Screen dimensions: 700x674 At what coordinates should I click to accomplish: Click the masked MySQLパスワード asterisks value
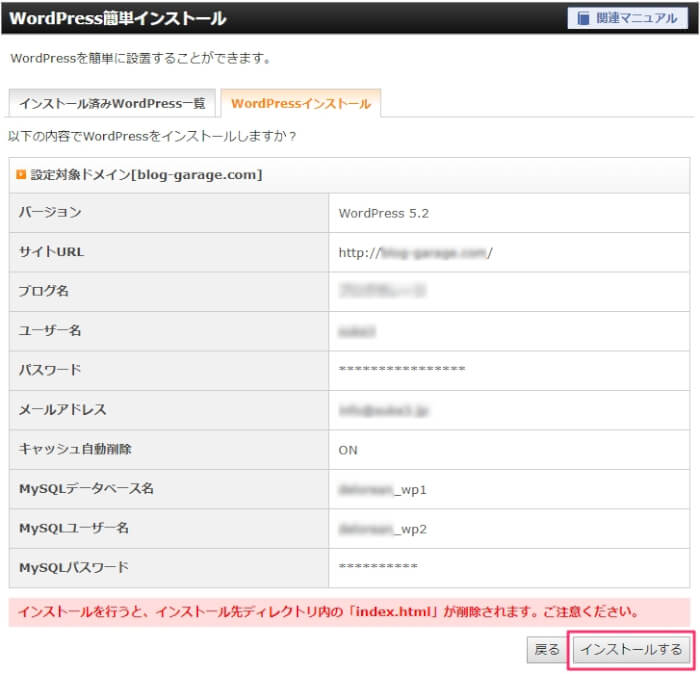pyautogui.click(x=378, y=567)
